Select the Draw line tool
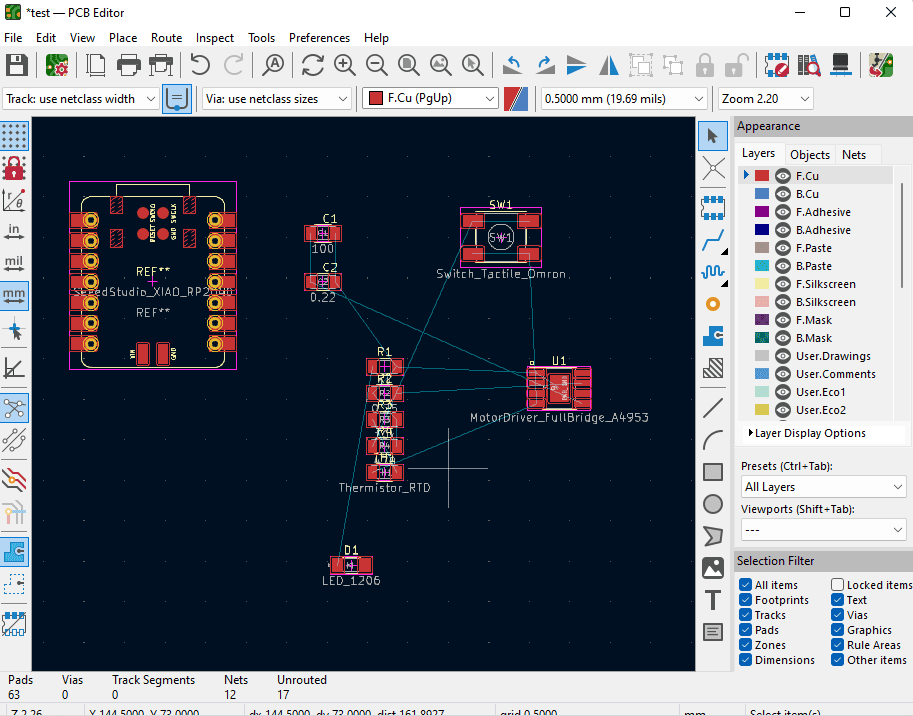The image size is (913, 716). coord(713,408)
